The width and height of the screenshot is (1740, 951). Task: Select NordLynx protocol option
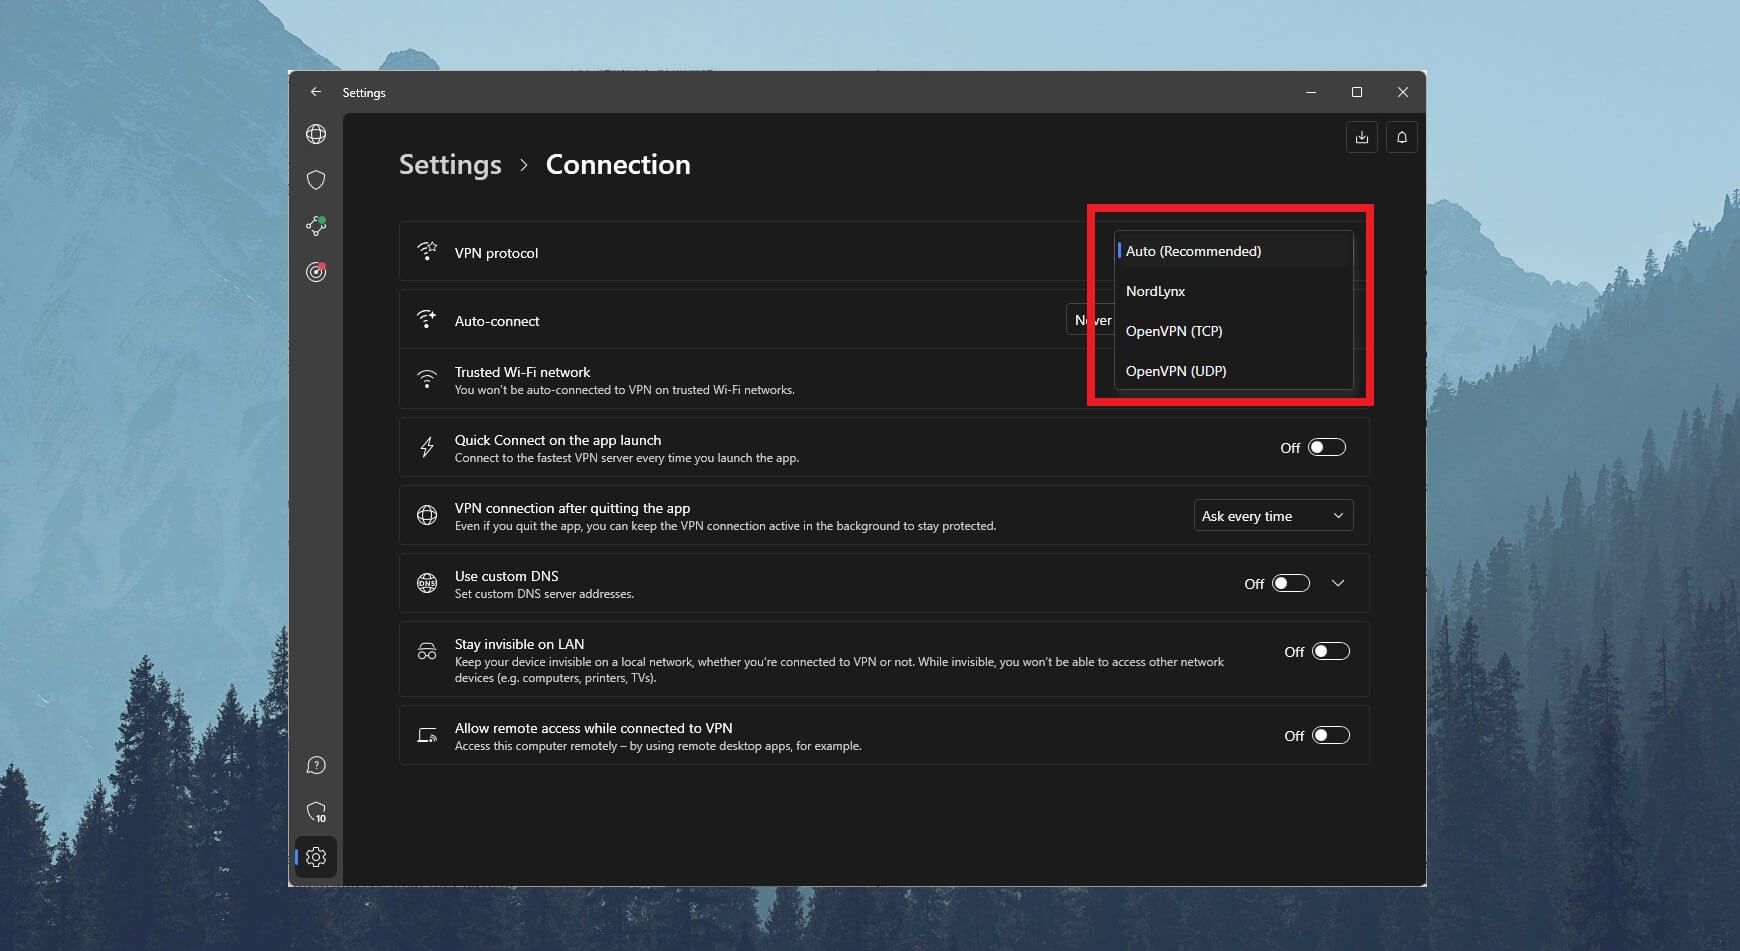click(1234, 291)
